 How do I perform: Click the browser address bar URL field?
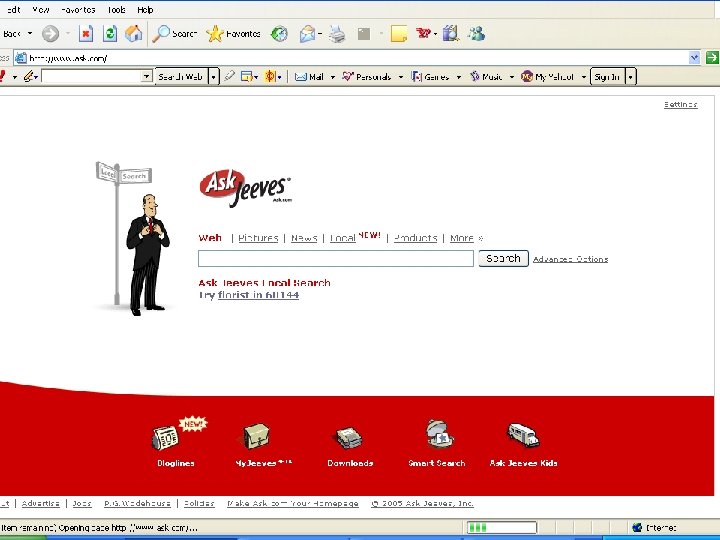(351, 58)
